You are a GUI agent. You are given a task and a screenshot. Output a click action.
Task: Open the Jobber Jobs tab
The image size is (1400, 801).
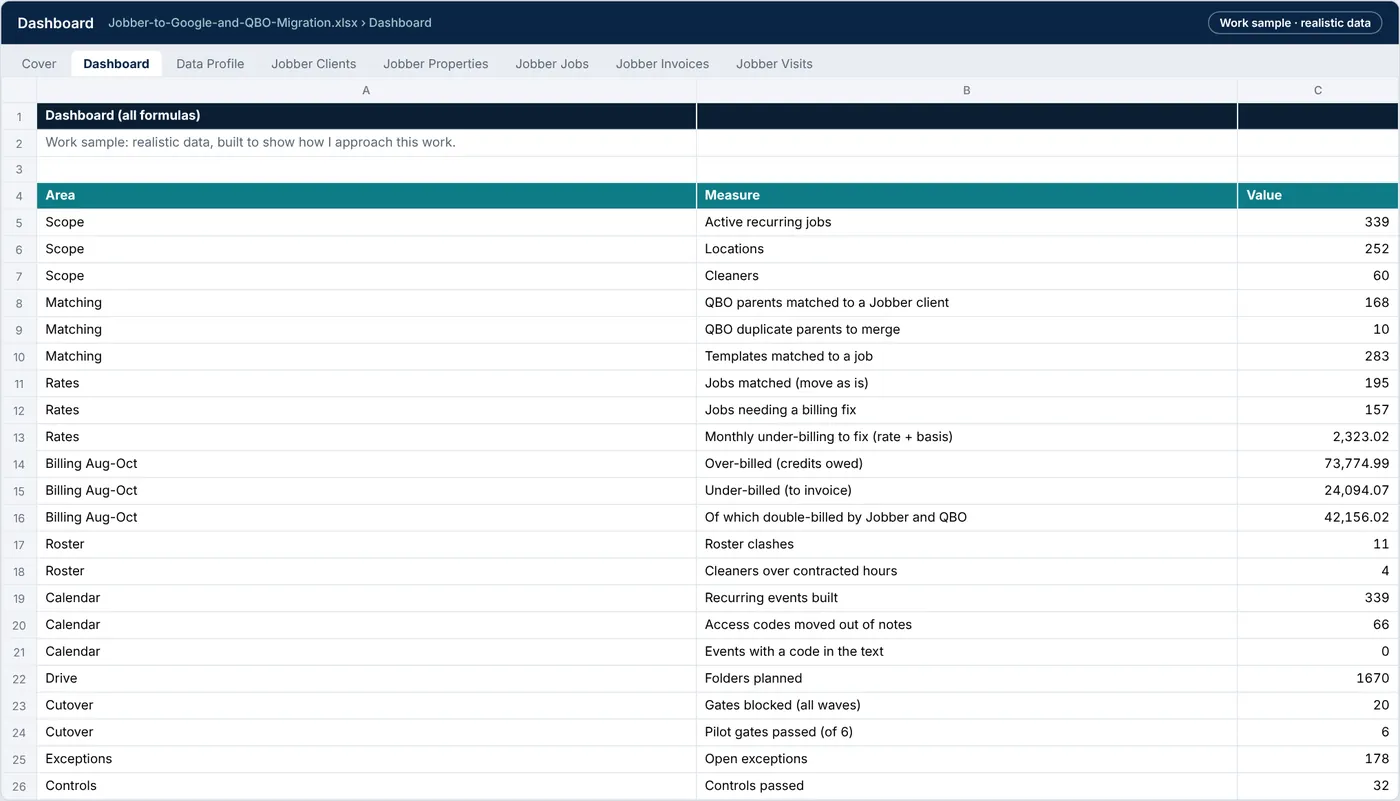click(552, 64)
